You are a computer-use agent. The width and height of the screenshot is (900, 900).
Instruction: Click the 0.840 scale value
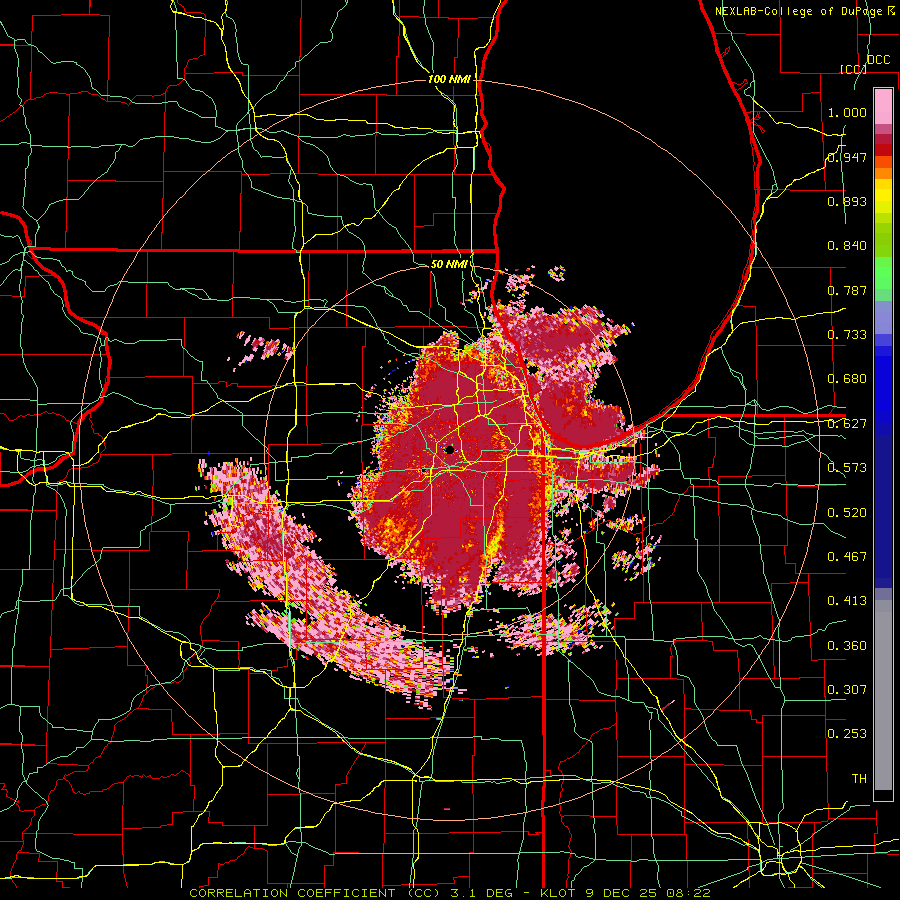[x=847, y=246]
